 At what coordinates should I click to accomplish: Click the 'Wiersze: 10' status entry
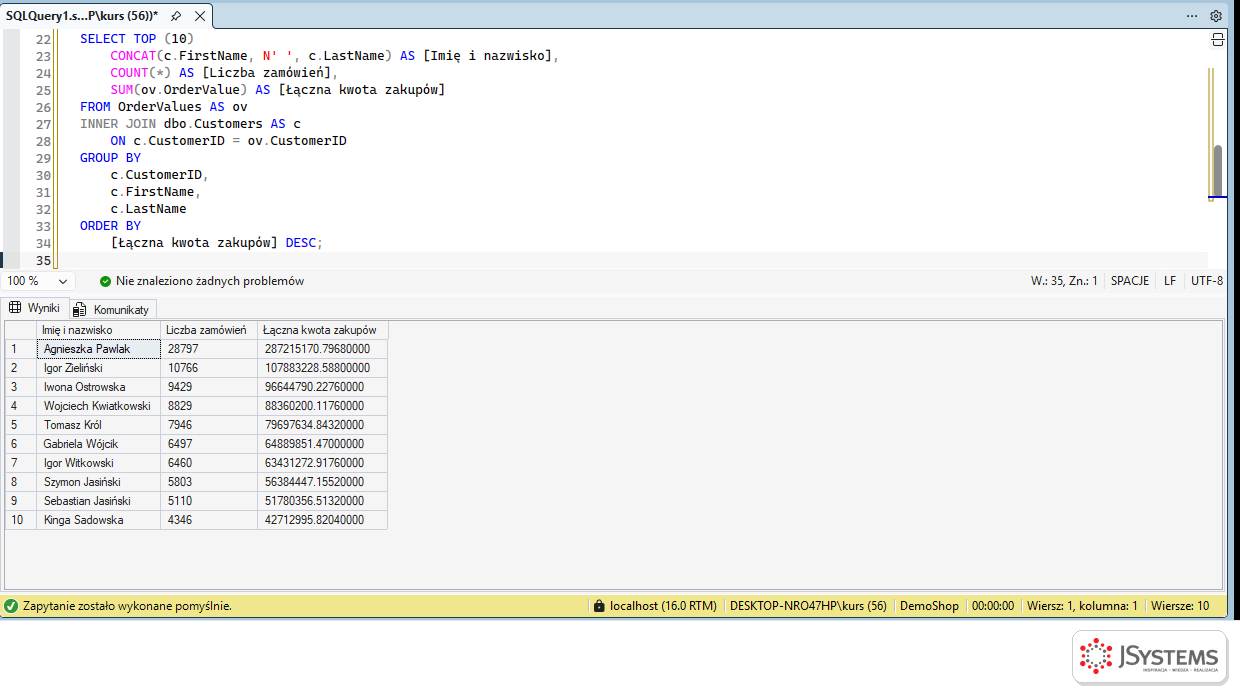pyautogui.click(x=1180, y=606)
